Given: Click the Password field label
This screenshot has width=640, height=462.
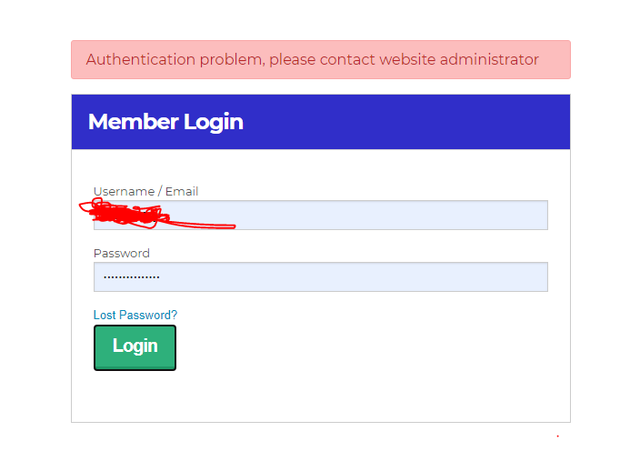Looking at the screenshot, I should pos(122,253).
